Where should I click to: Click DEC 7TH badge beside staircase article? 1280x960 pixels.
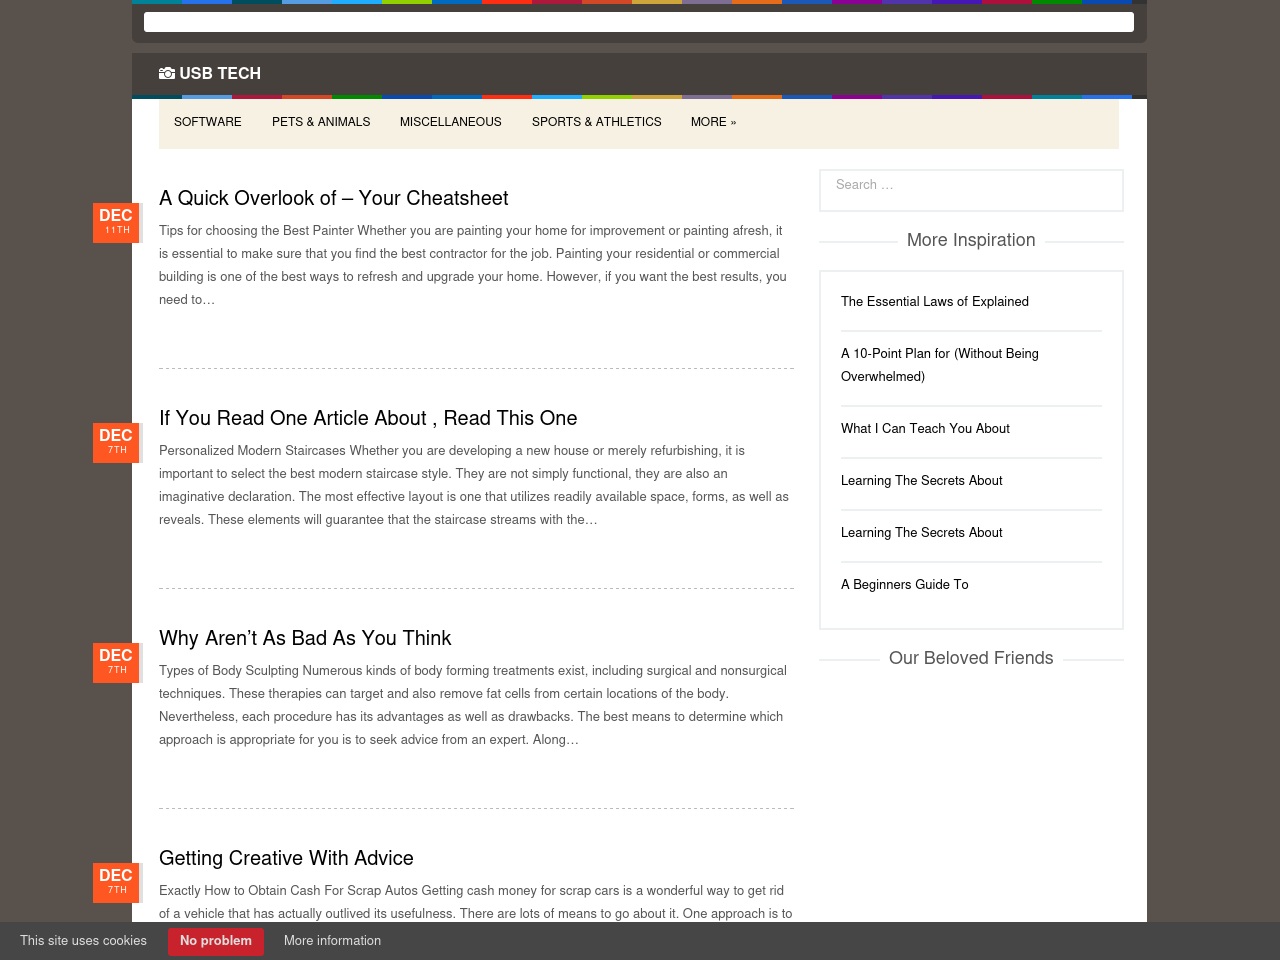116,442
